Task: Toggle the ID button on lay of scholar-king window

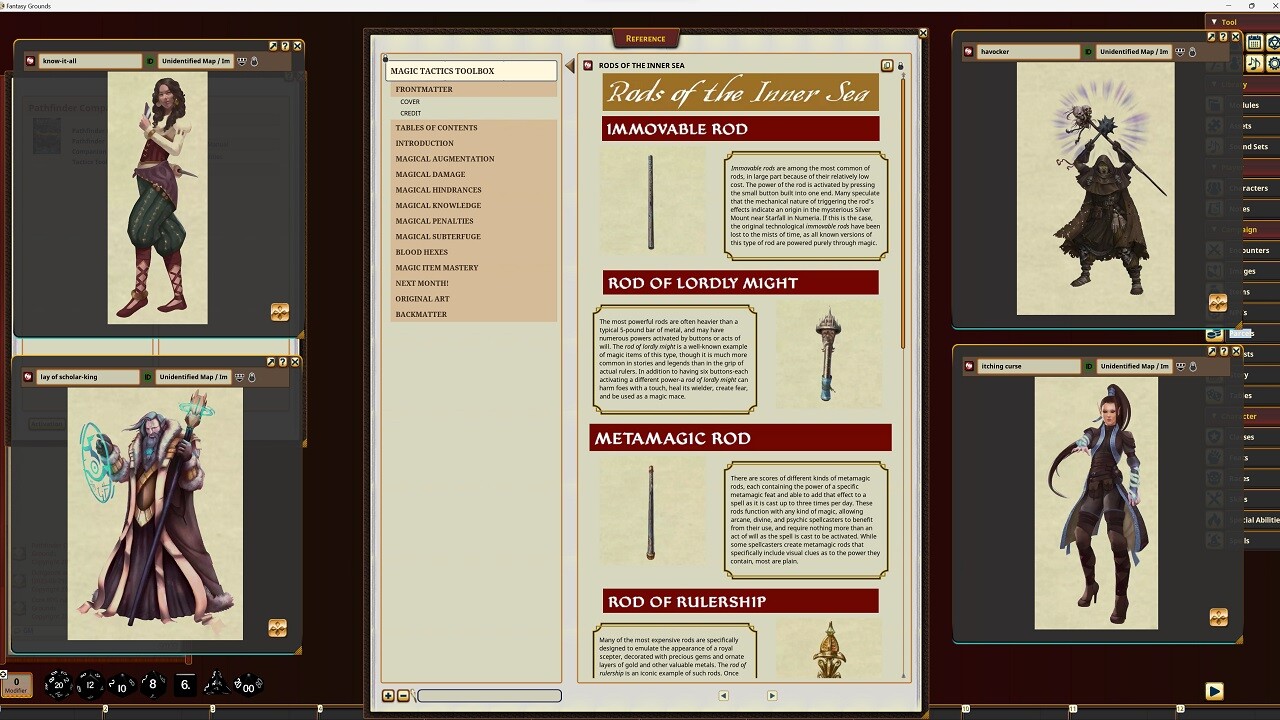Action: pyautogui.click(x=148, y=377)
